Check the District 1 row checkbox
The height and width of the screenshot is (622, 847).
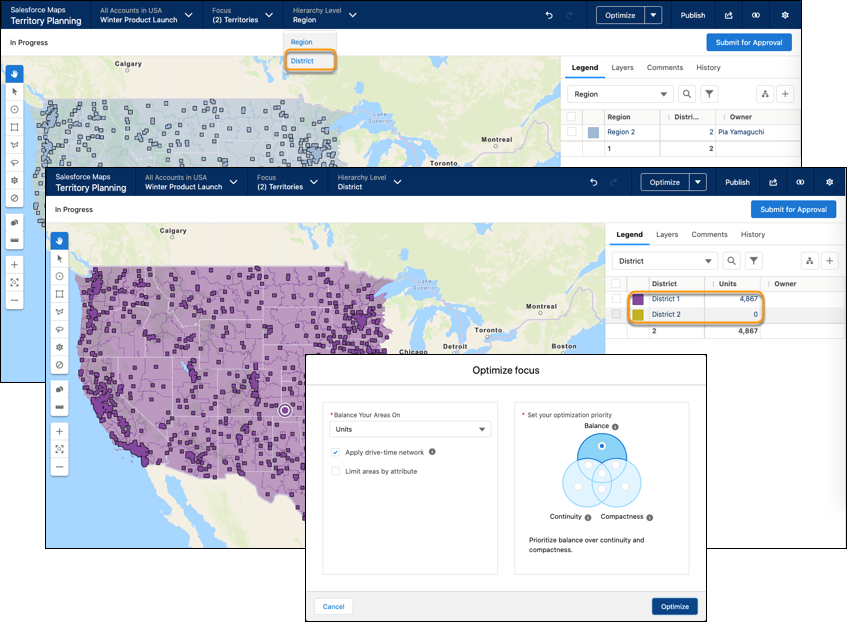pyautogui.click(x=617, y=298)
